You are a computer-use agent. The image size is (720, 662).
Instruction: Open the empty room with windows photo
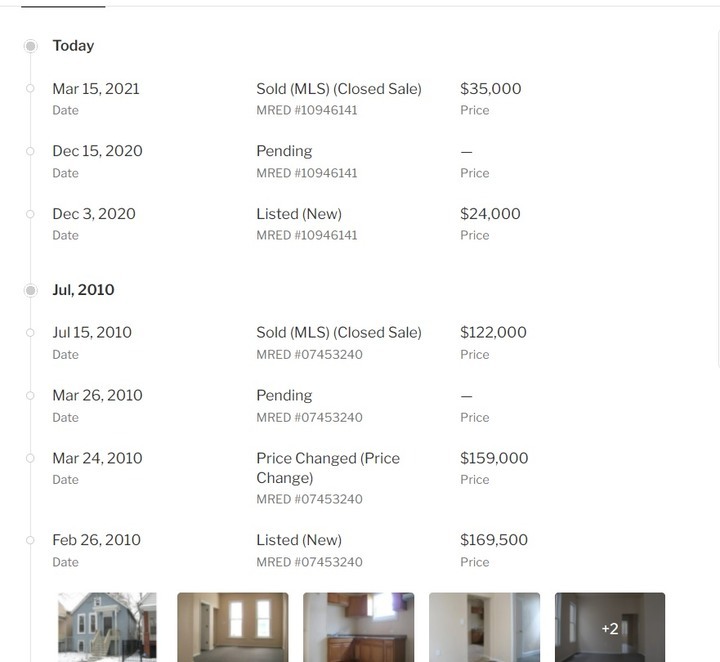point(233,627)
